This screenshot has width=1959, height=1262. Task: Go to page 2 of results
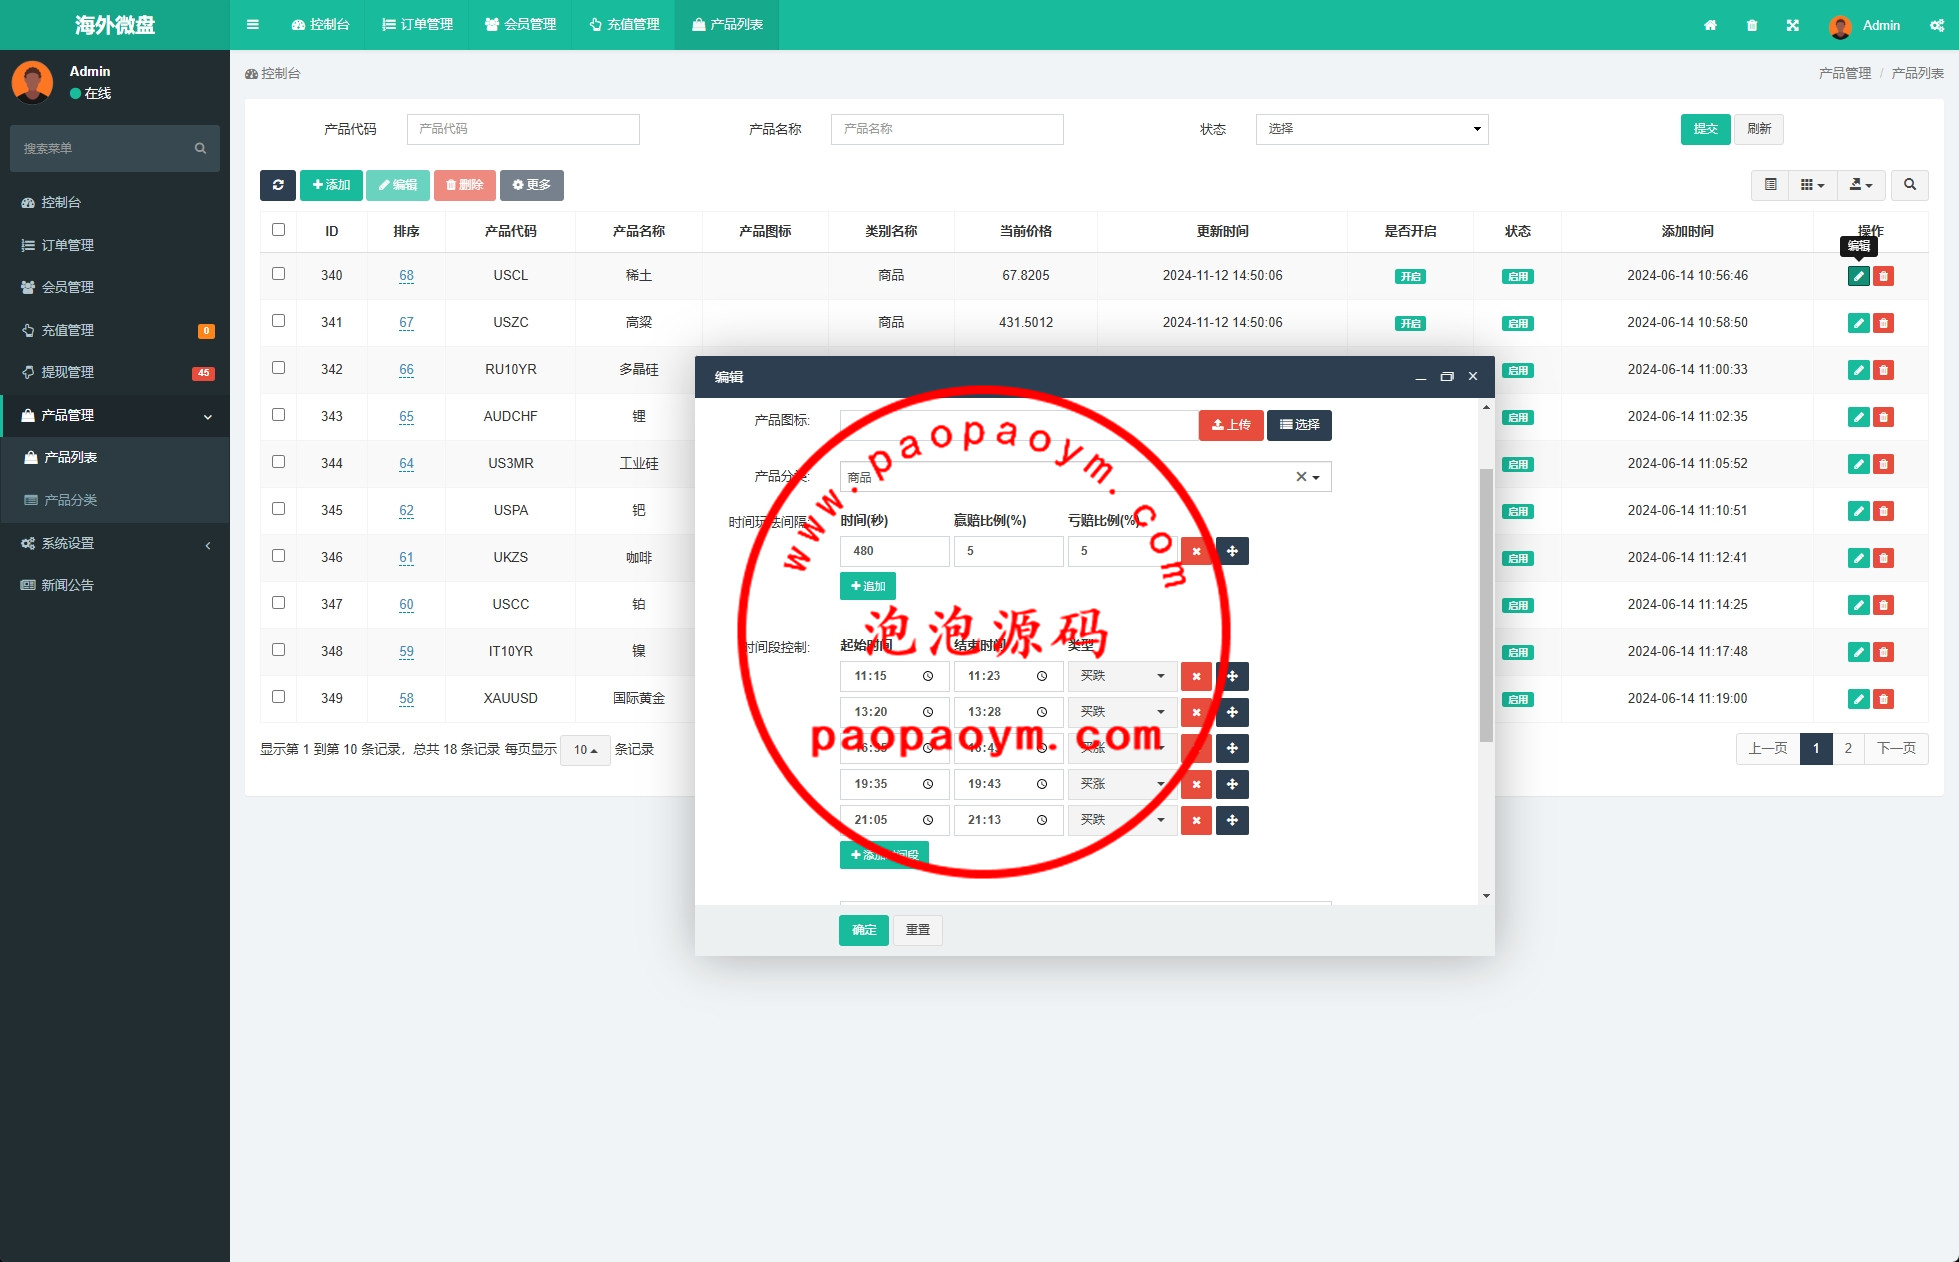pos(1848,749)
